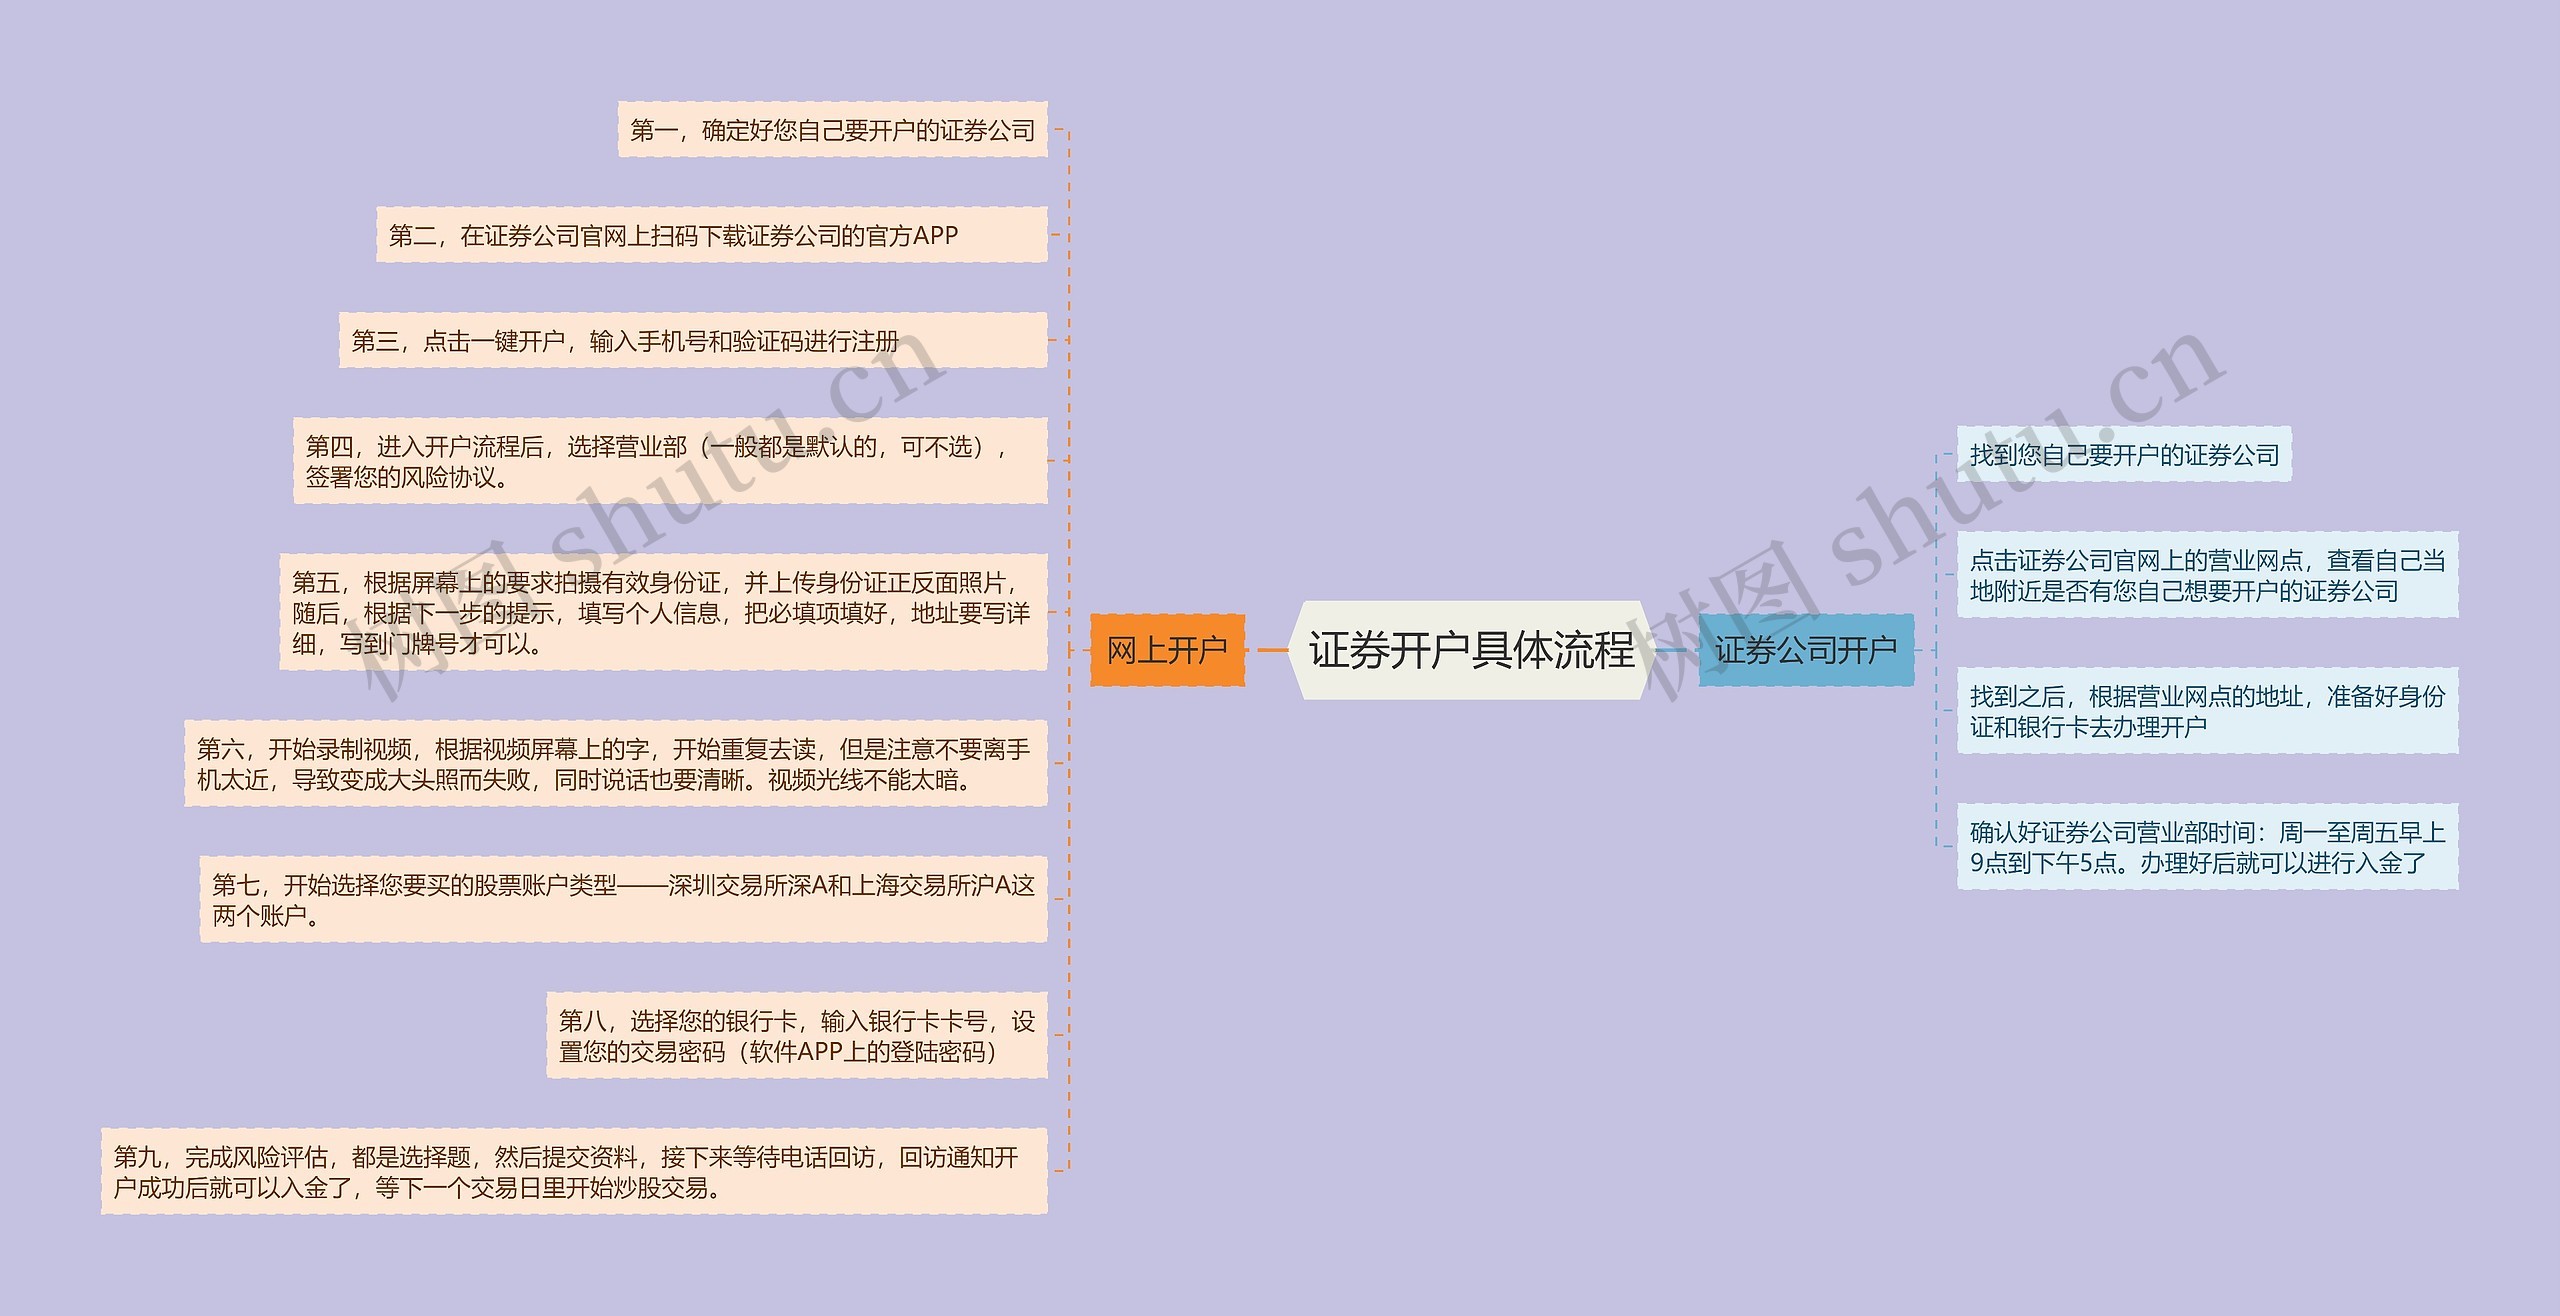The height and width of the screenshot is (1316, 2560).
Task: Select node 点击证券公司官网上的营业网点
Action: tap(2207, 575)
